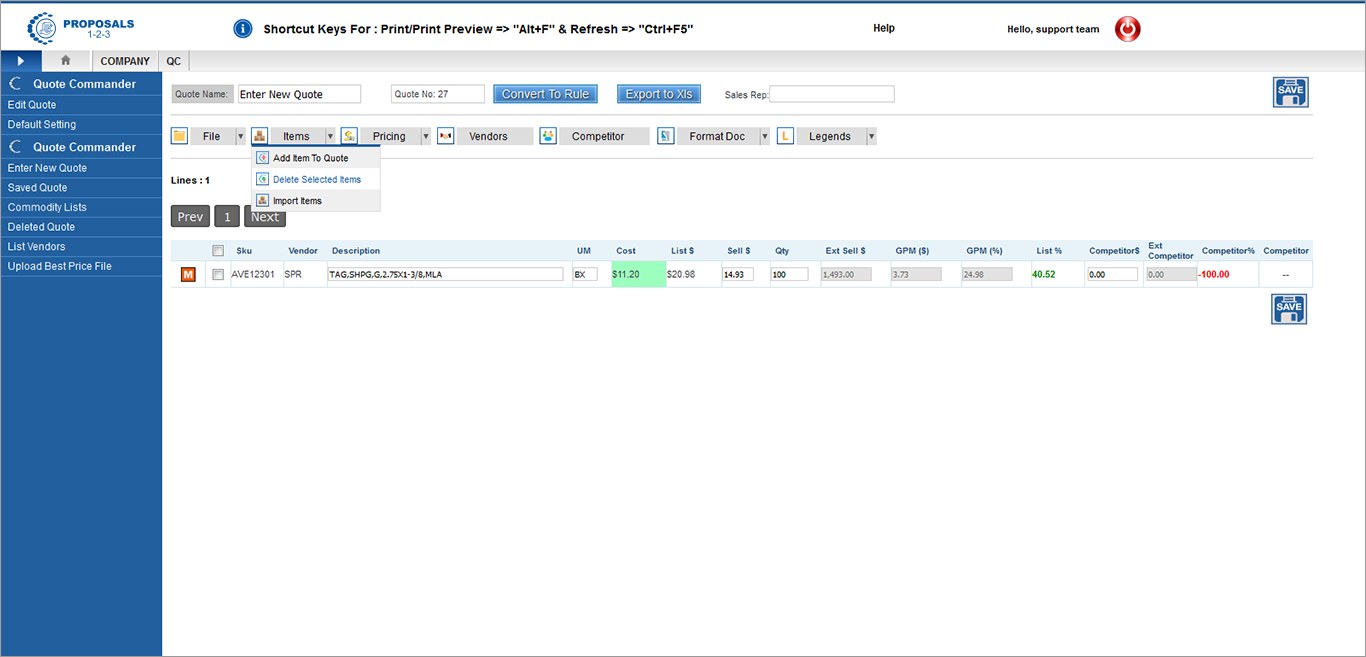This screenshot has height=657, width=1366.
Task: Choose Add Item To Quote menu entry
Action: [310, 158]
